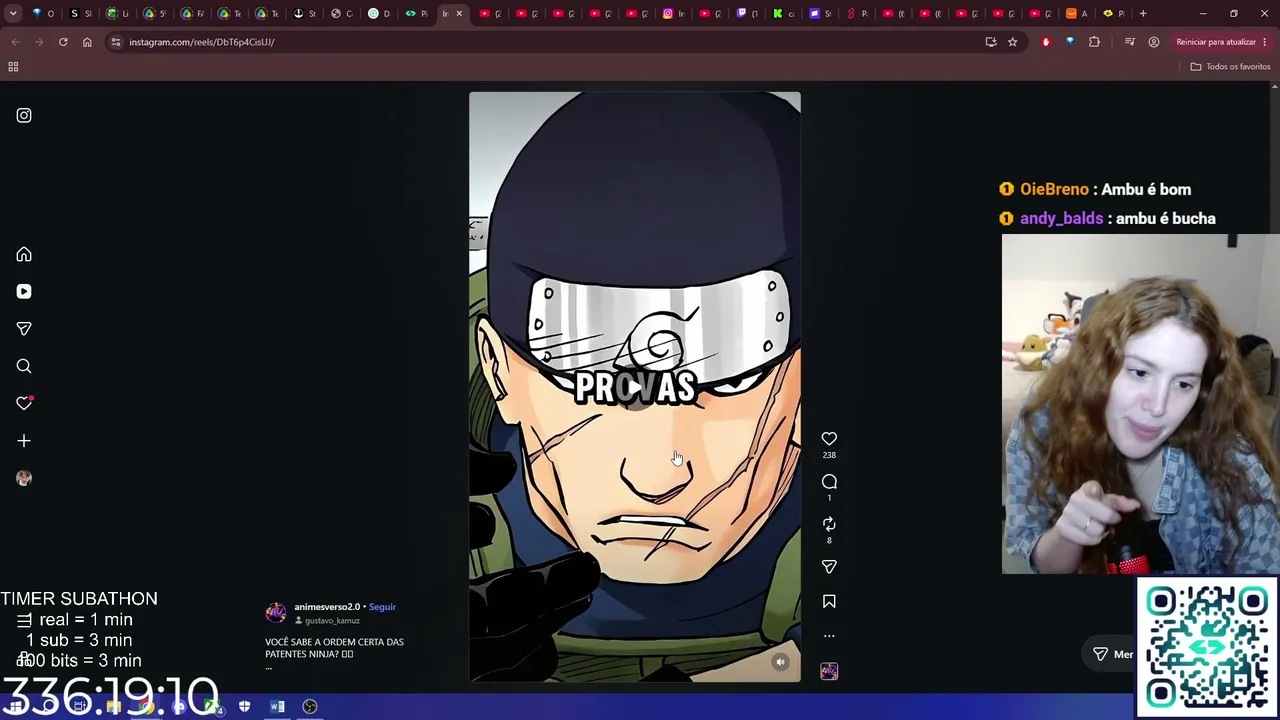Repost the reel with the repost icon
Image resolution: width=1280 pixels, height=720 pixels.
click(829, 524)
